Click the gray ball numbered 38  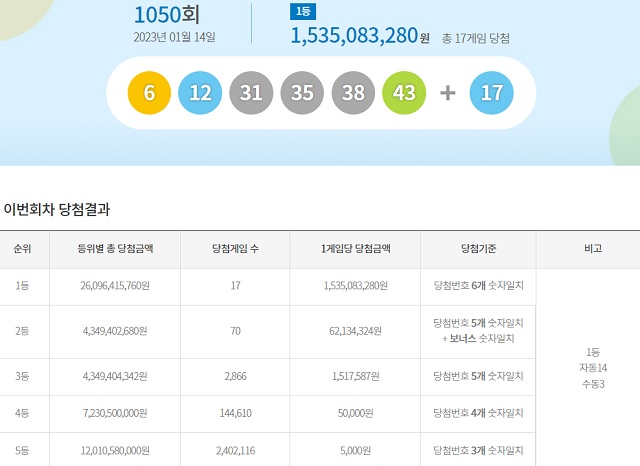point(353,93)
